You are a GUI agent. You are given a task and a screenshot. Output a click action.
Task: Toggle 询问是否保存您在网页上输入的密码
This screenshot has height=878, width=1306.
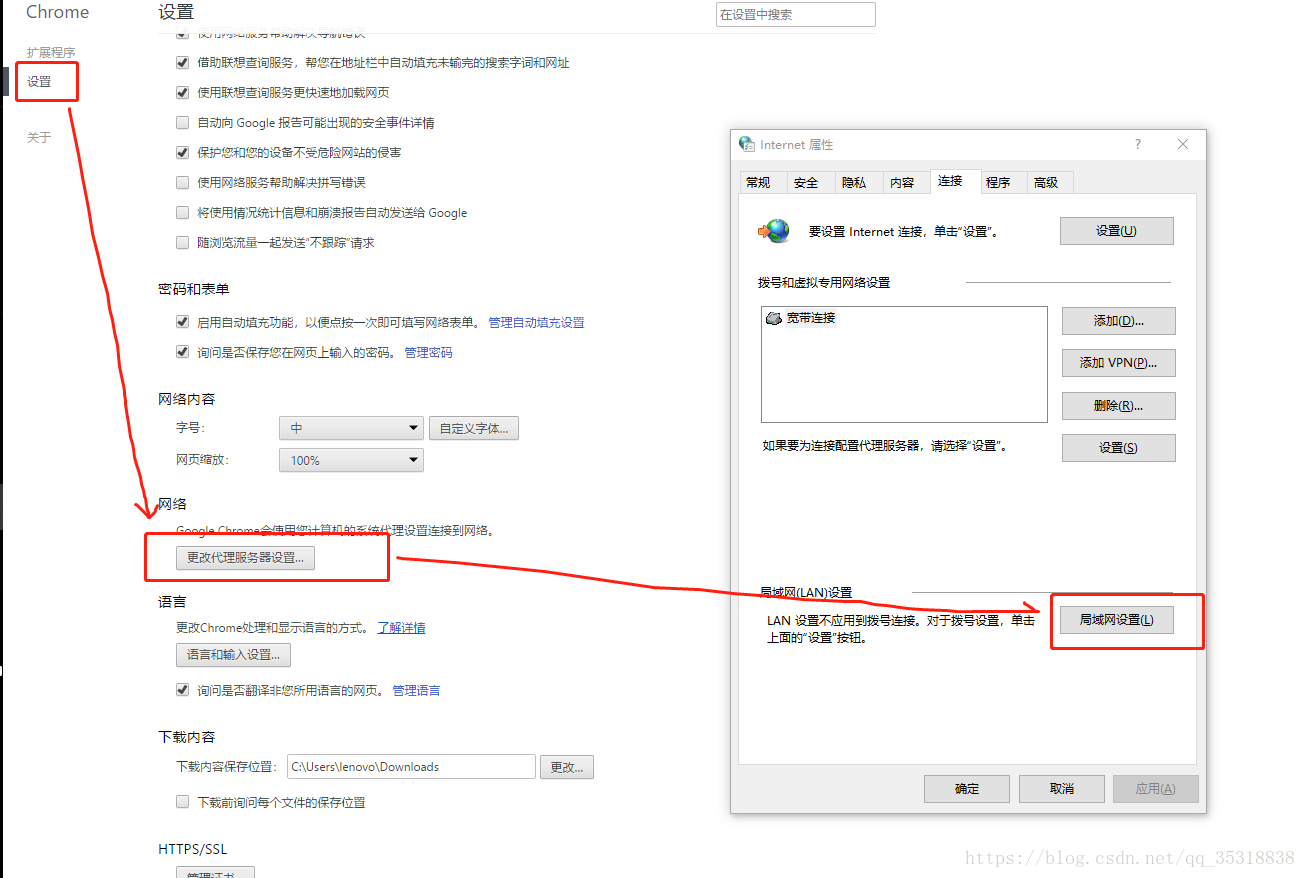pyautogui.click(x=182, y=352)
